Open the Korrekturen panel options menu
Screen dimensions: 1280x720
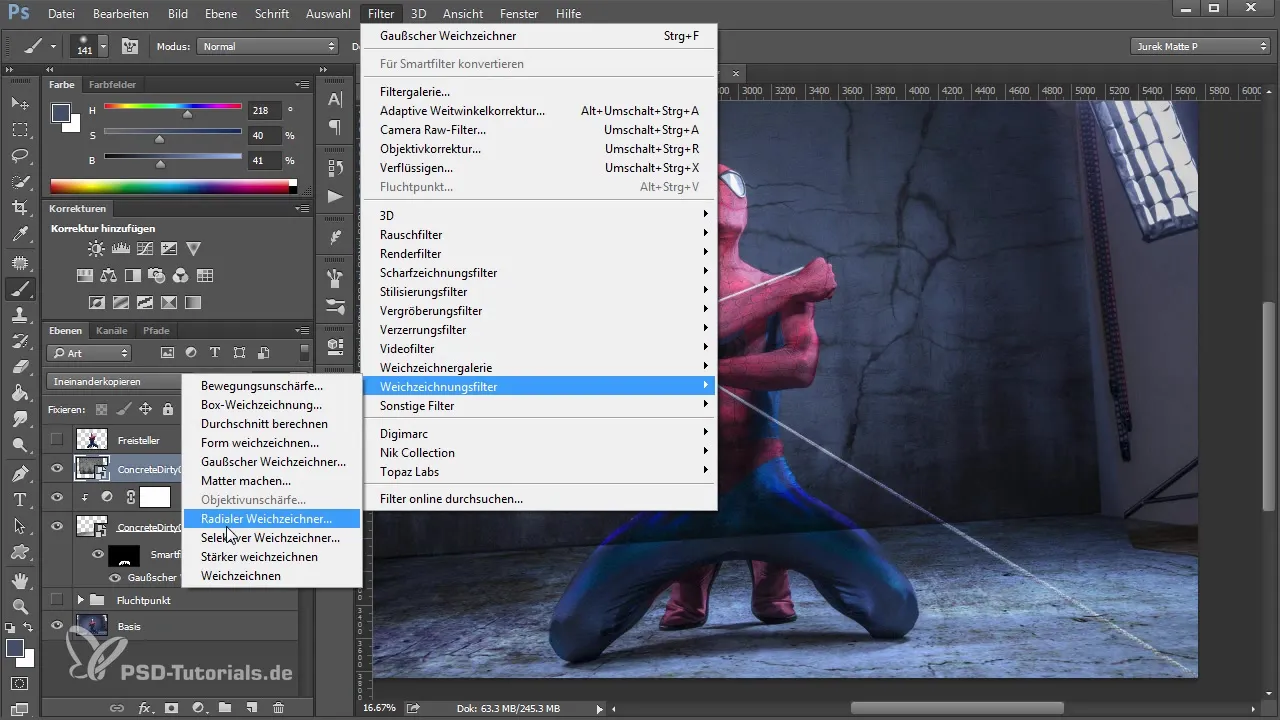(x=302, y=209)
